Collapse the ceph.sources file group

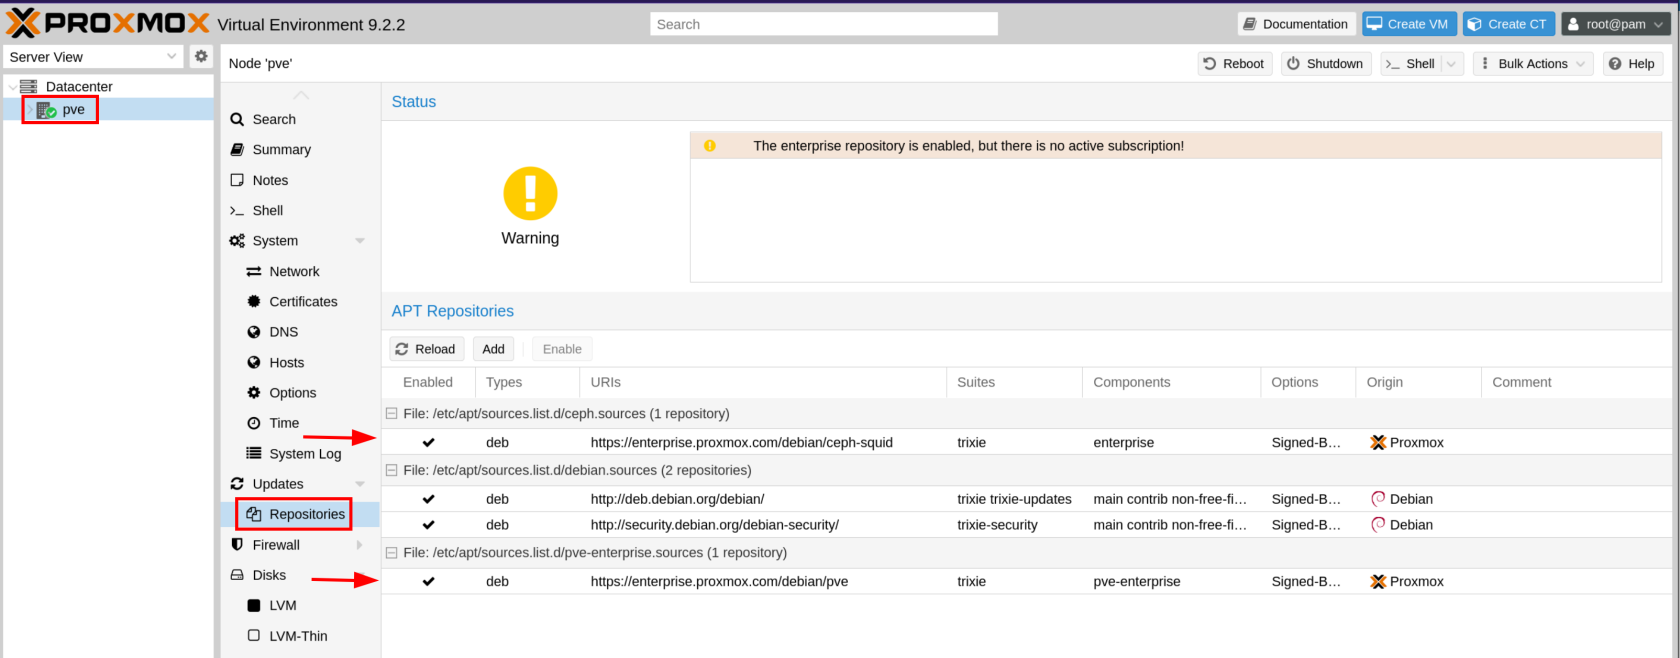pos(392,413)
